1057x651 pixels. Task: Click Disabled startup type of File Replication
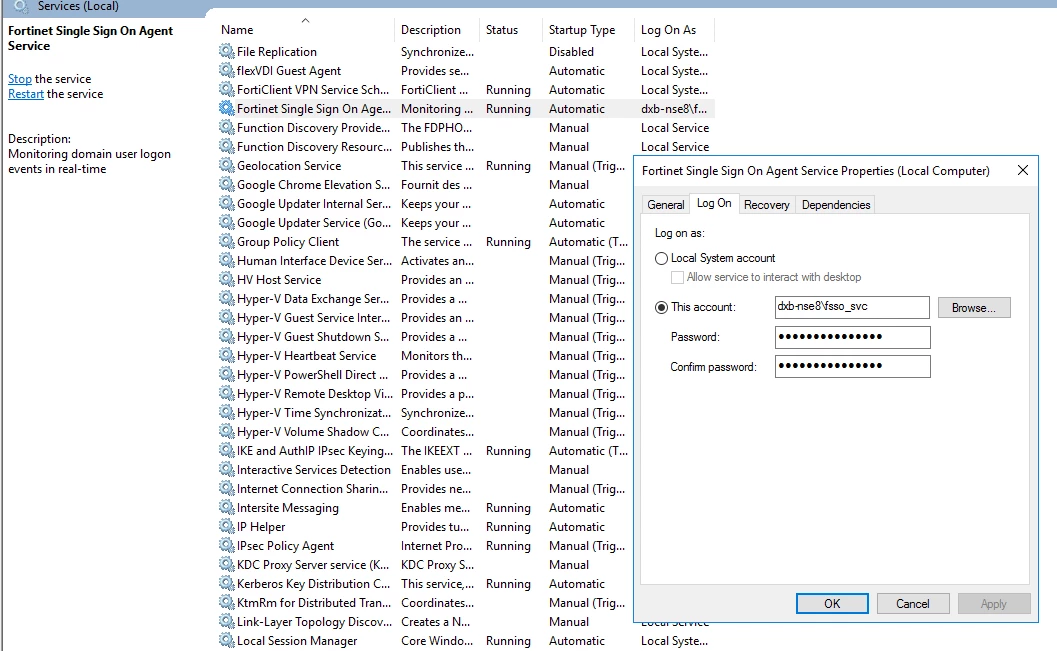(x=571, y=51)
